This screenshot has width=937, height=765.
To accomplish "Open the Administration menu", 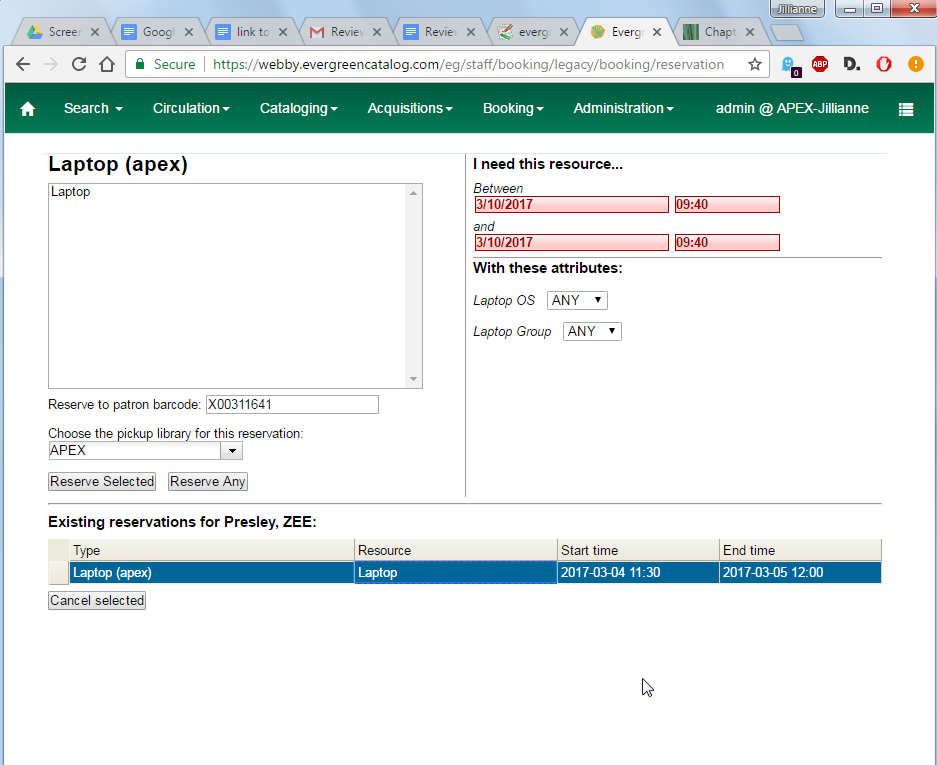I will [623, 108].
